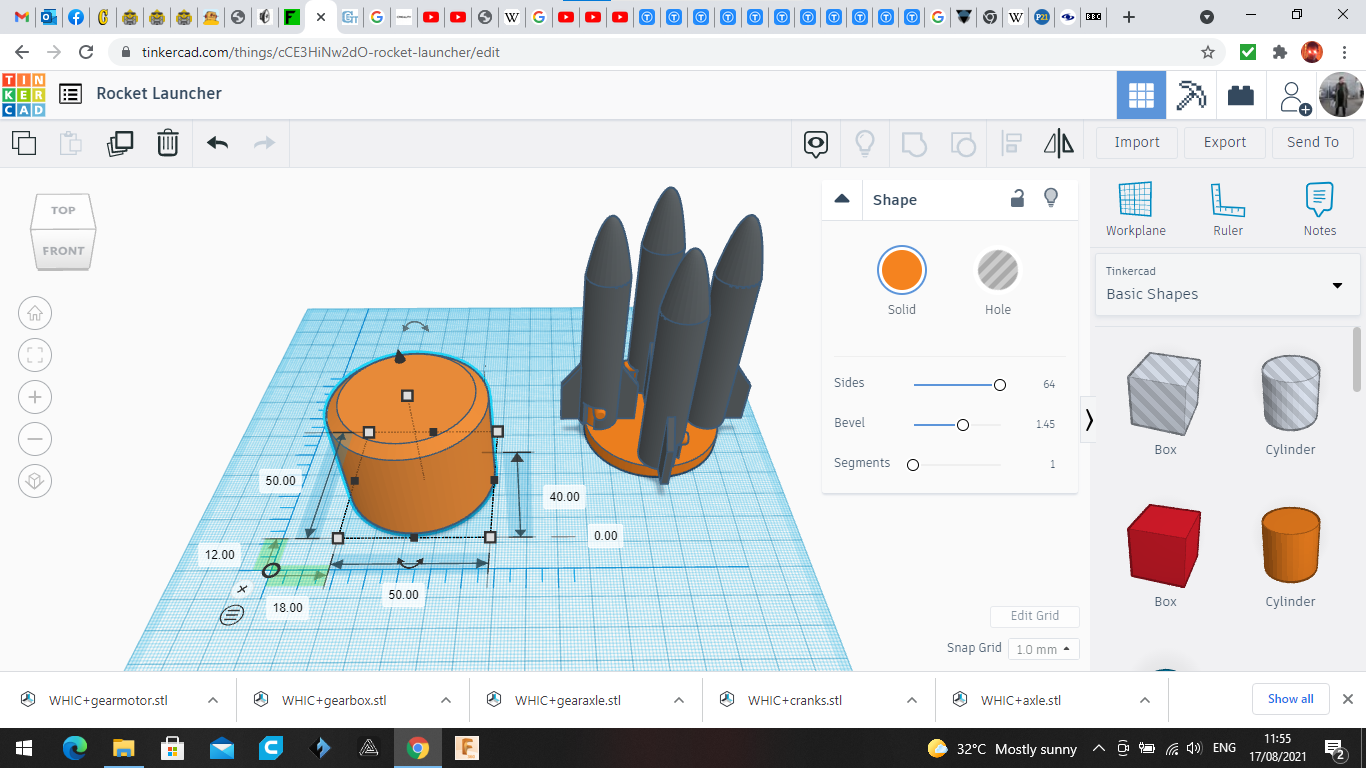The image size is (1366, 768).
Task: Click the Edit Grid button
Action: pos(1034,616)
